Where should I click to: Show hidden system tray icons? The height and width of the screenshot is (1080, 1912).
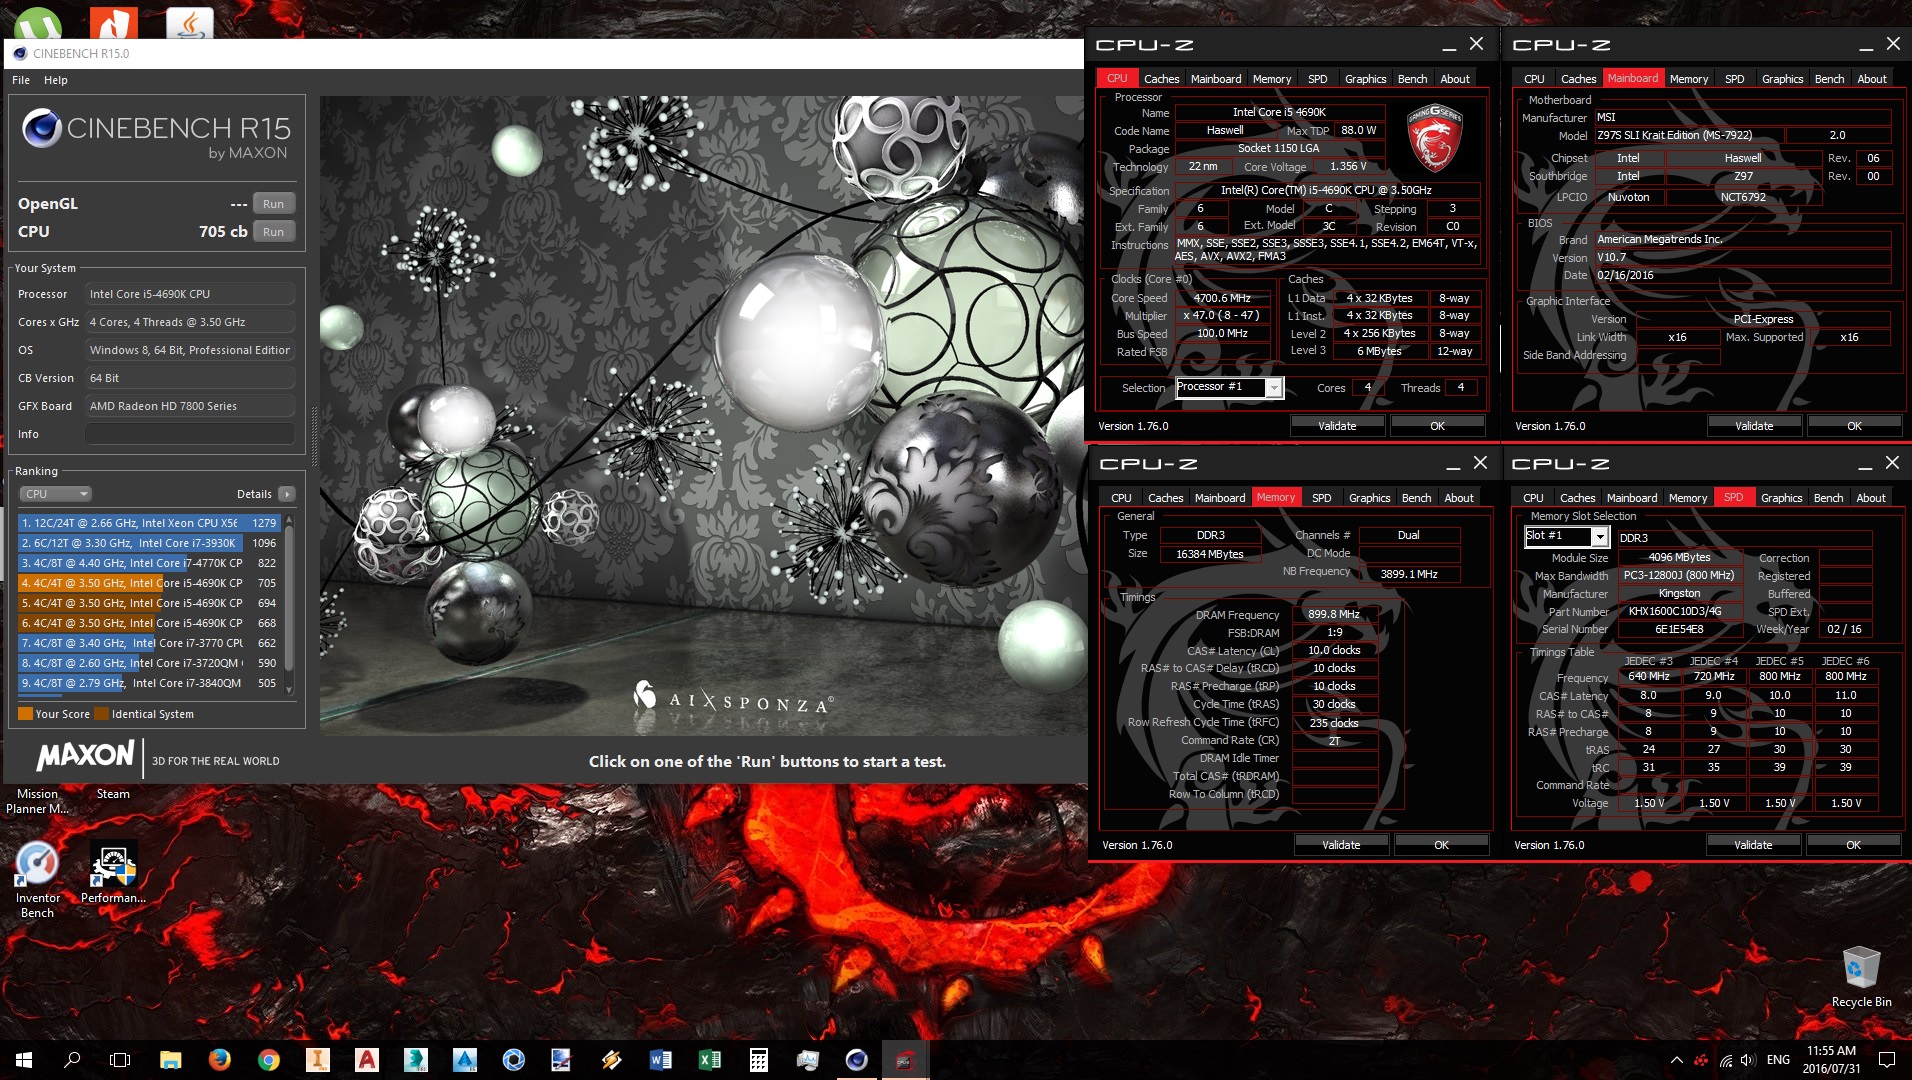(1676, 1060)
